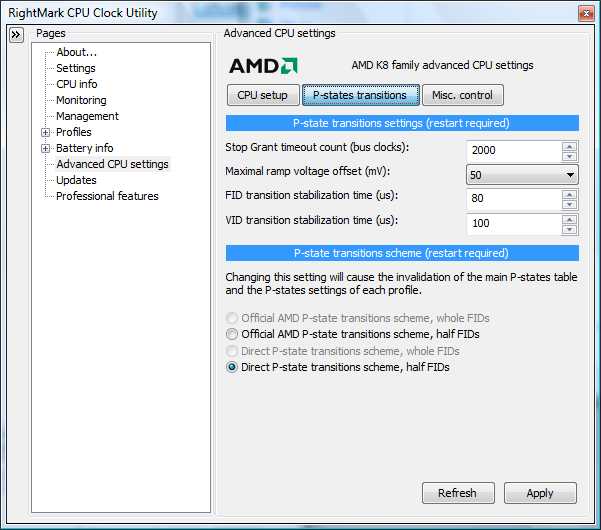Click the P-state transitions scheme header
Screen dimensions: 601x530
[402, 253]
